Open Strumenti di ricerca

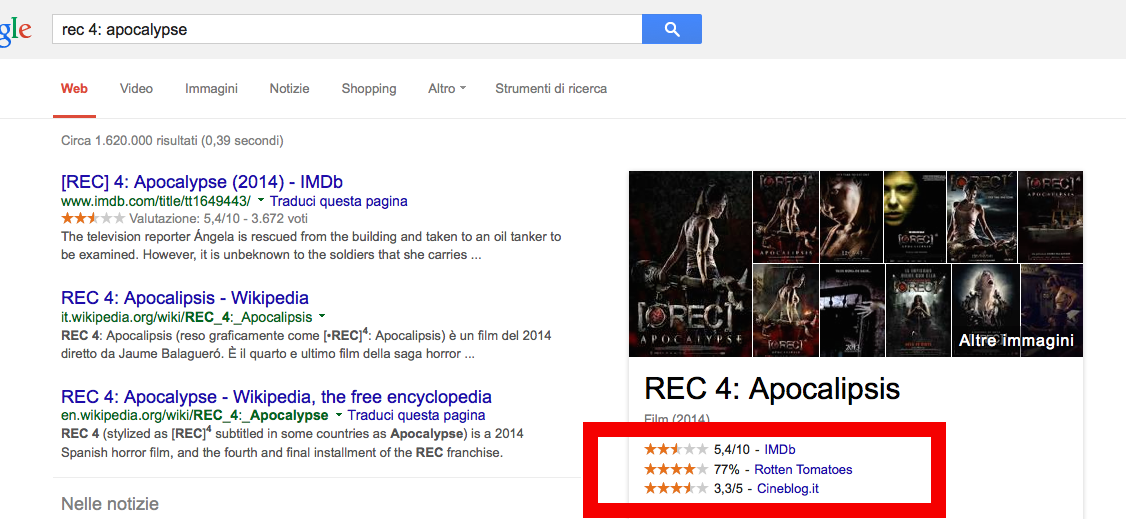[x=551, y=88]
